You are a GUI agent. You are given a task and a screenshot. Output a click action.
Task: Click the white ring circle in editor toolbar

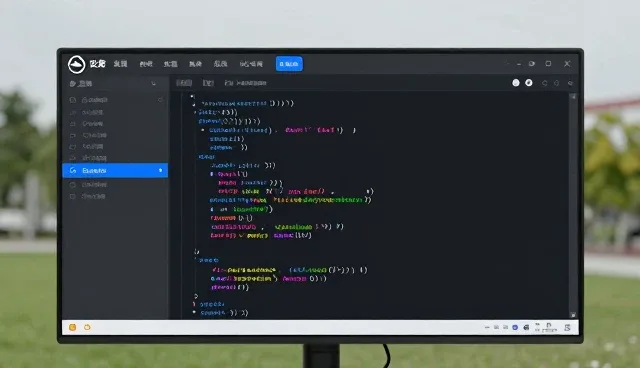(x=529, y=83)
